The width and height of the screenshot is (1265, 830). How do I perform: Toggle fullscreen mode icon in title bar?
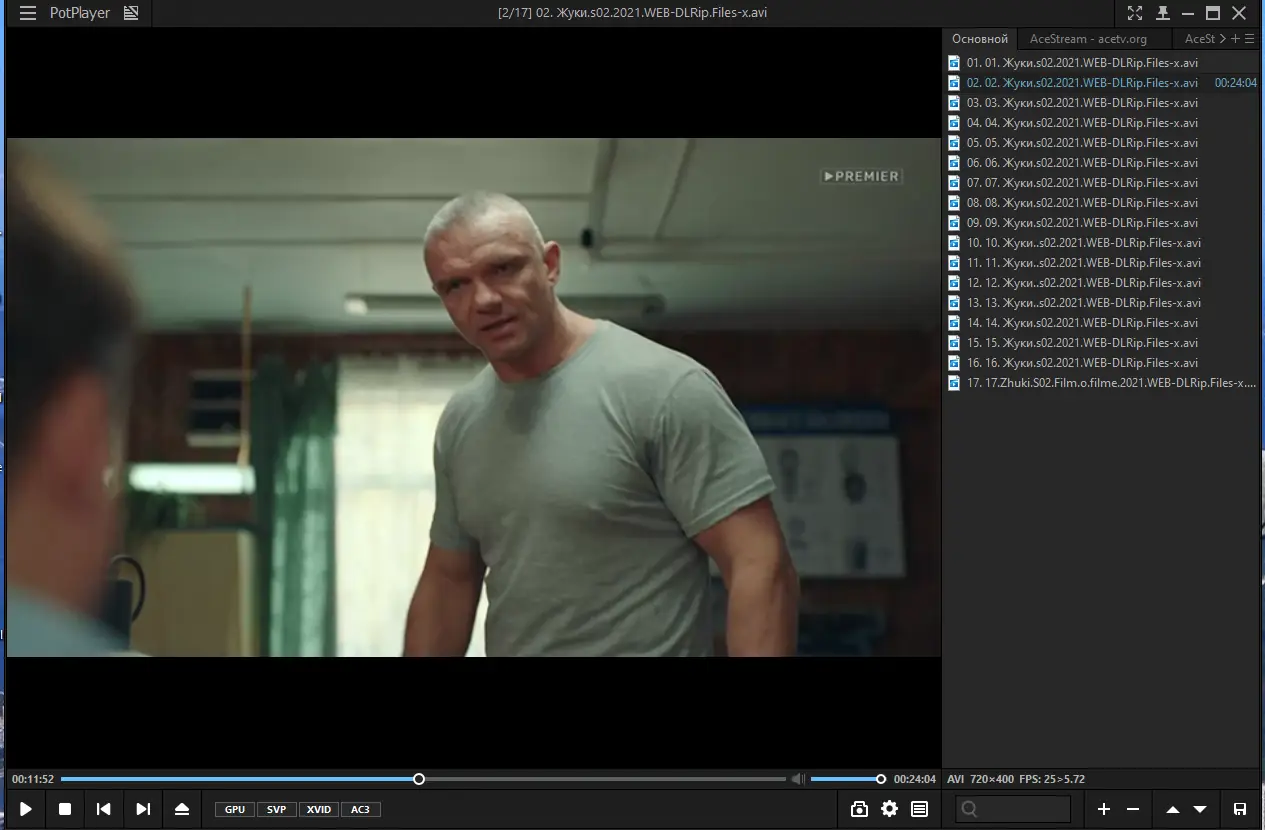point(1135,13)
